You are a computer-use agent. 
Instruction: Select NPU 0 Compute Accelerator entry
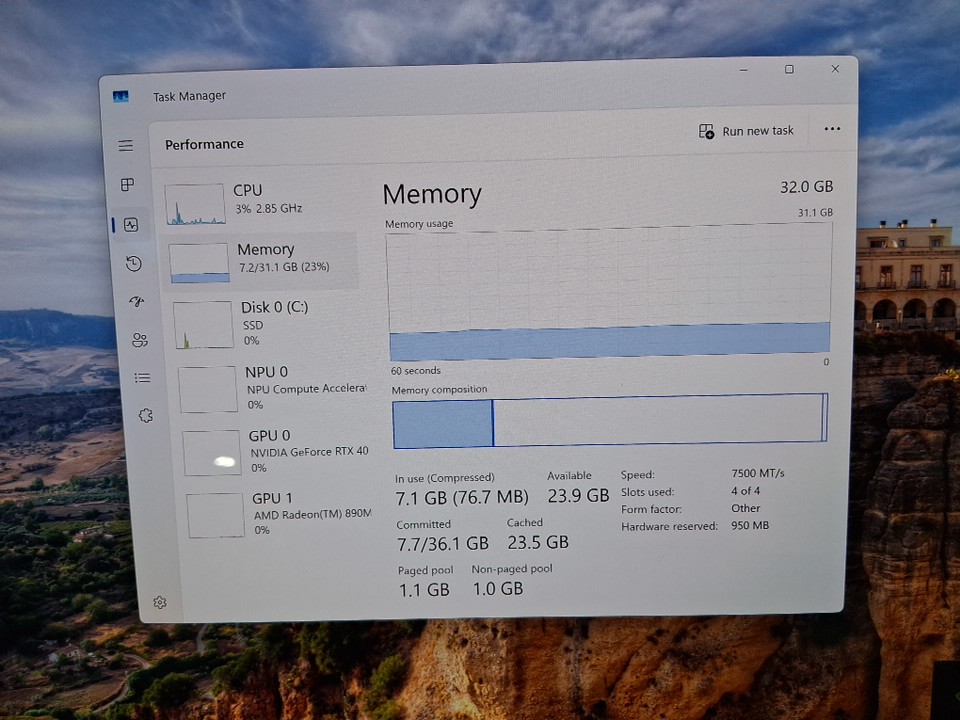(275, 388)
